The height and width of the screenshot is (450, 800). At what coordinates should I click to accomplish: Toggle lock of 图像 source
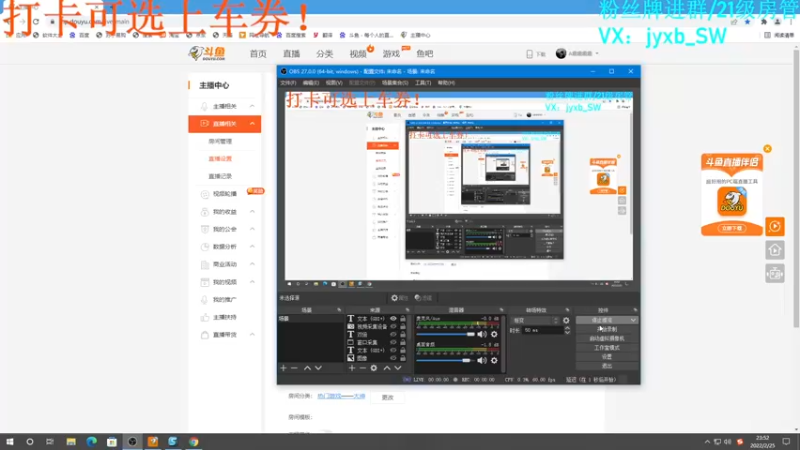click(x=403, y=358)
